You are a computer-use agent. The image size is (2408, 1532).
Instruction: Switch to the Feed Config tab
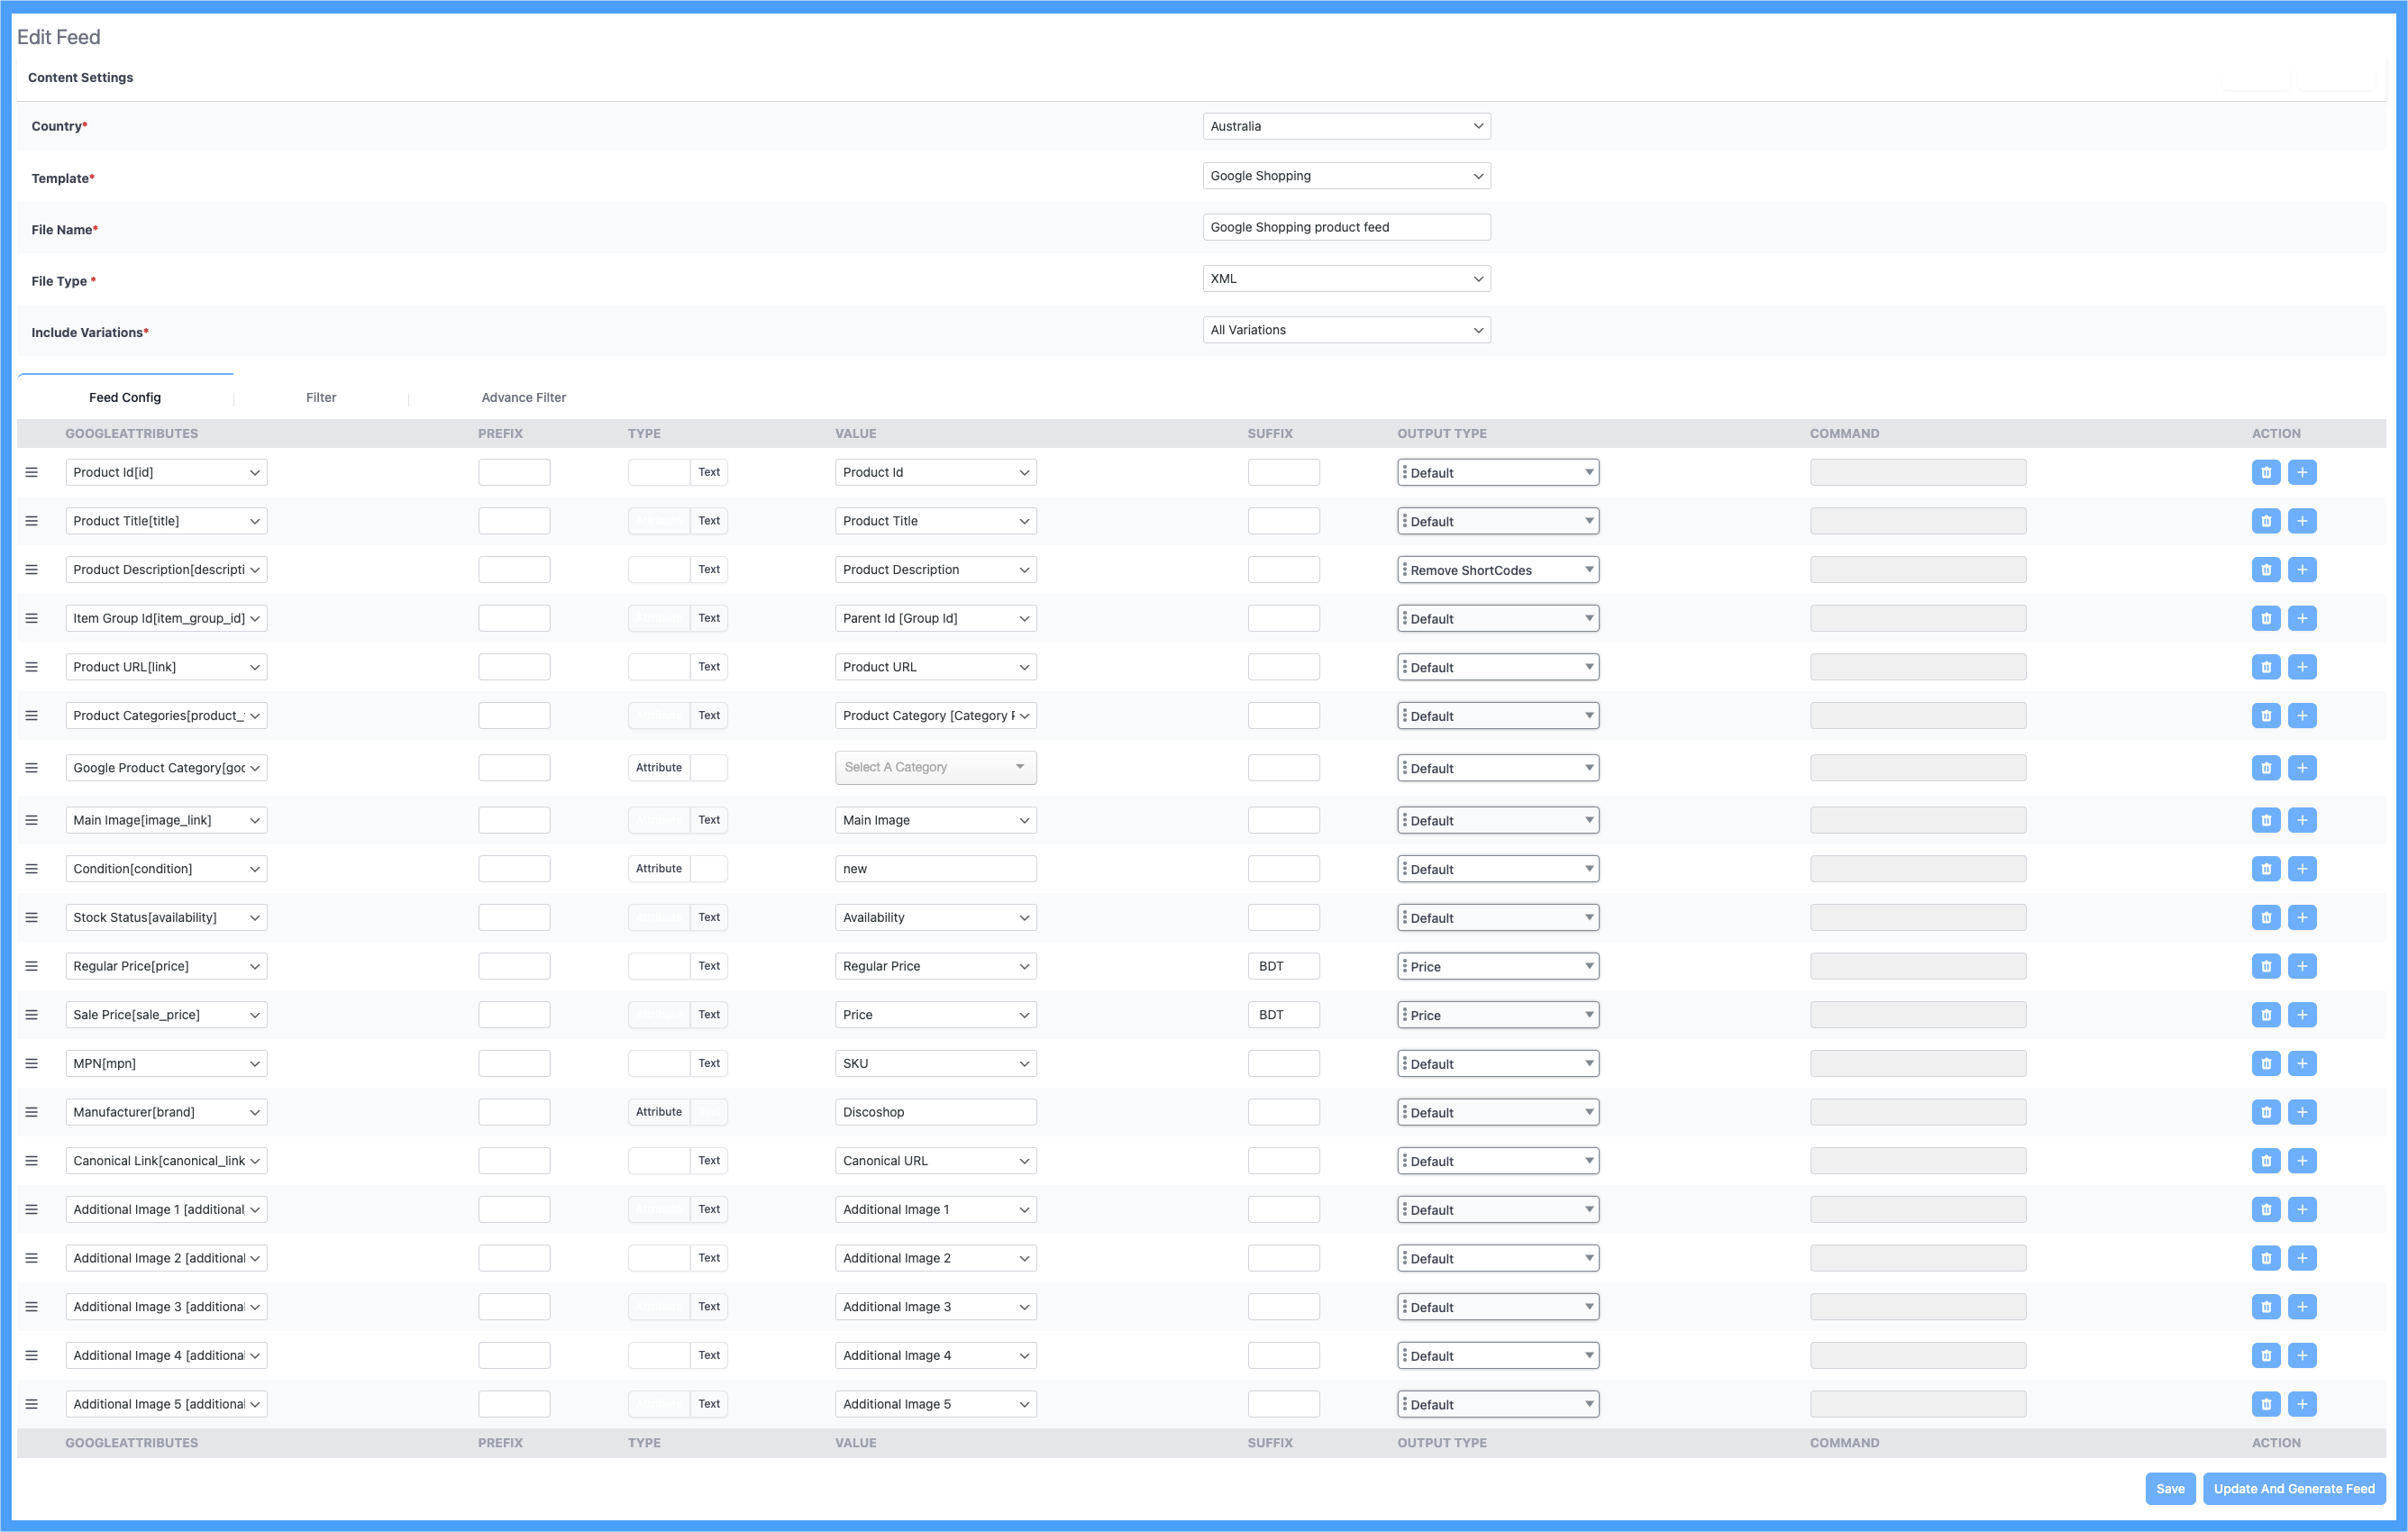click(x=125, y=398)
